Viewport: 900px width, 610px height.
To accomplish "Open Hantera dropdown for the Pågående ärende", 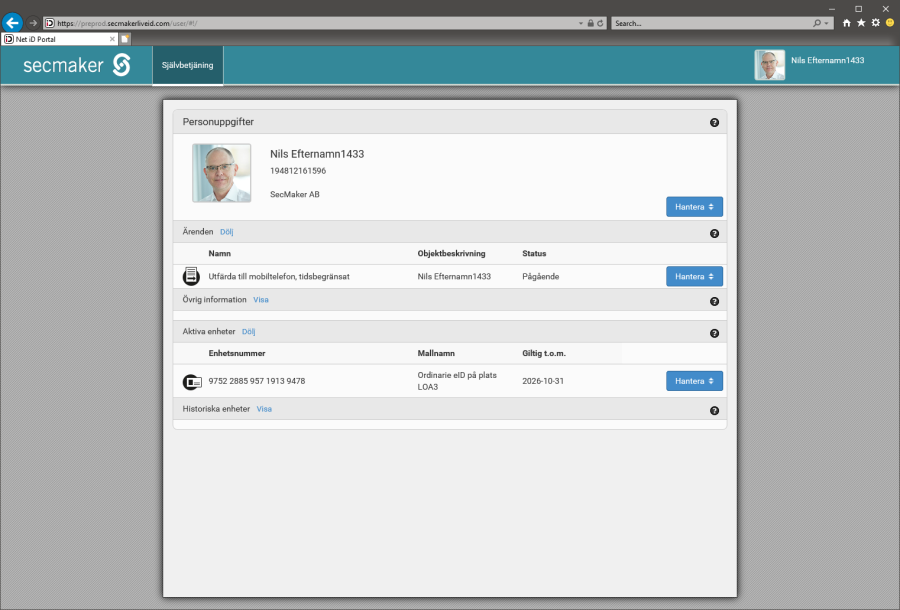I will click(694, 276).
